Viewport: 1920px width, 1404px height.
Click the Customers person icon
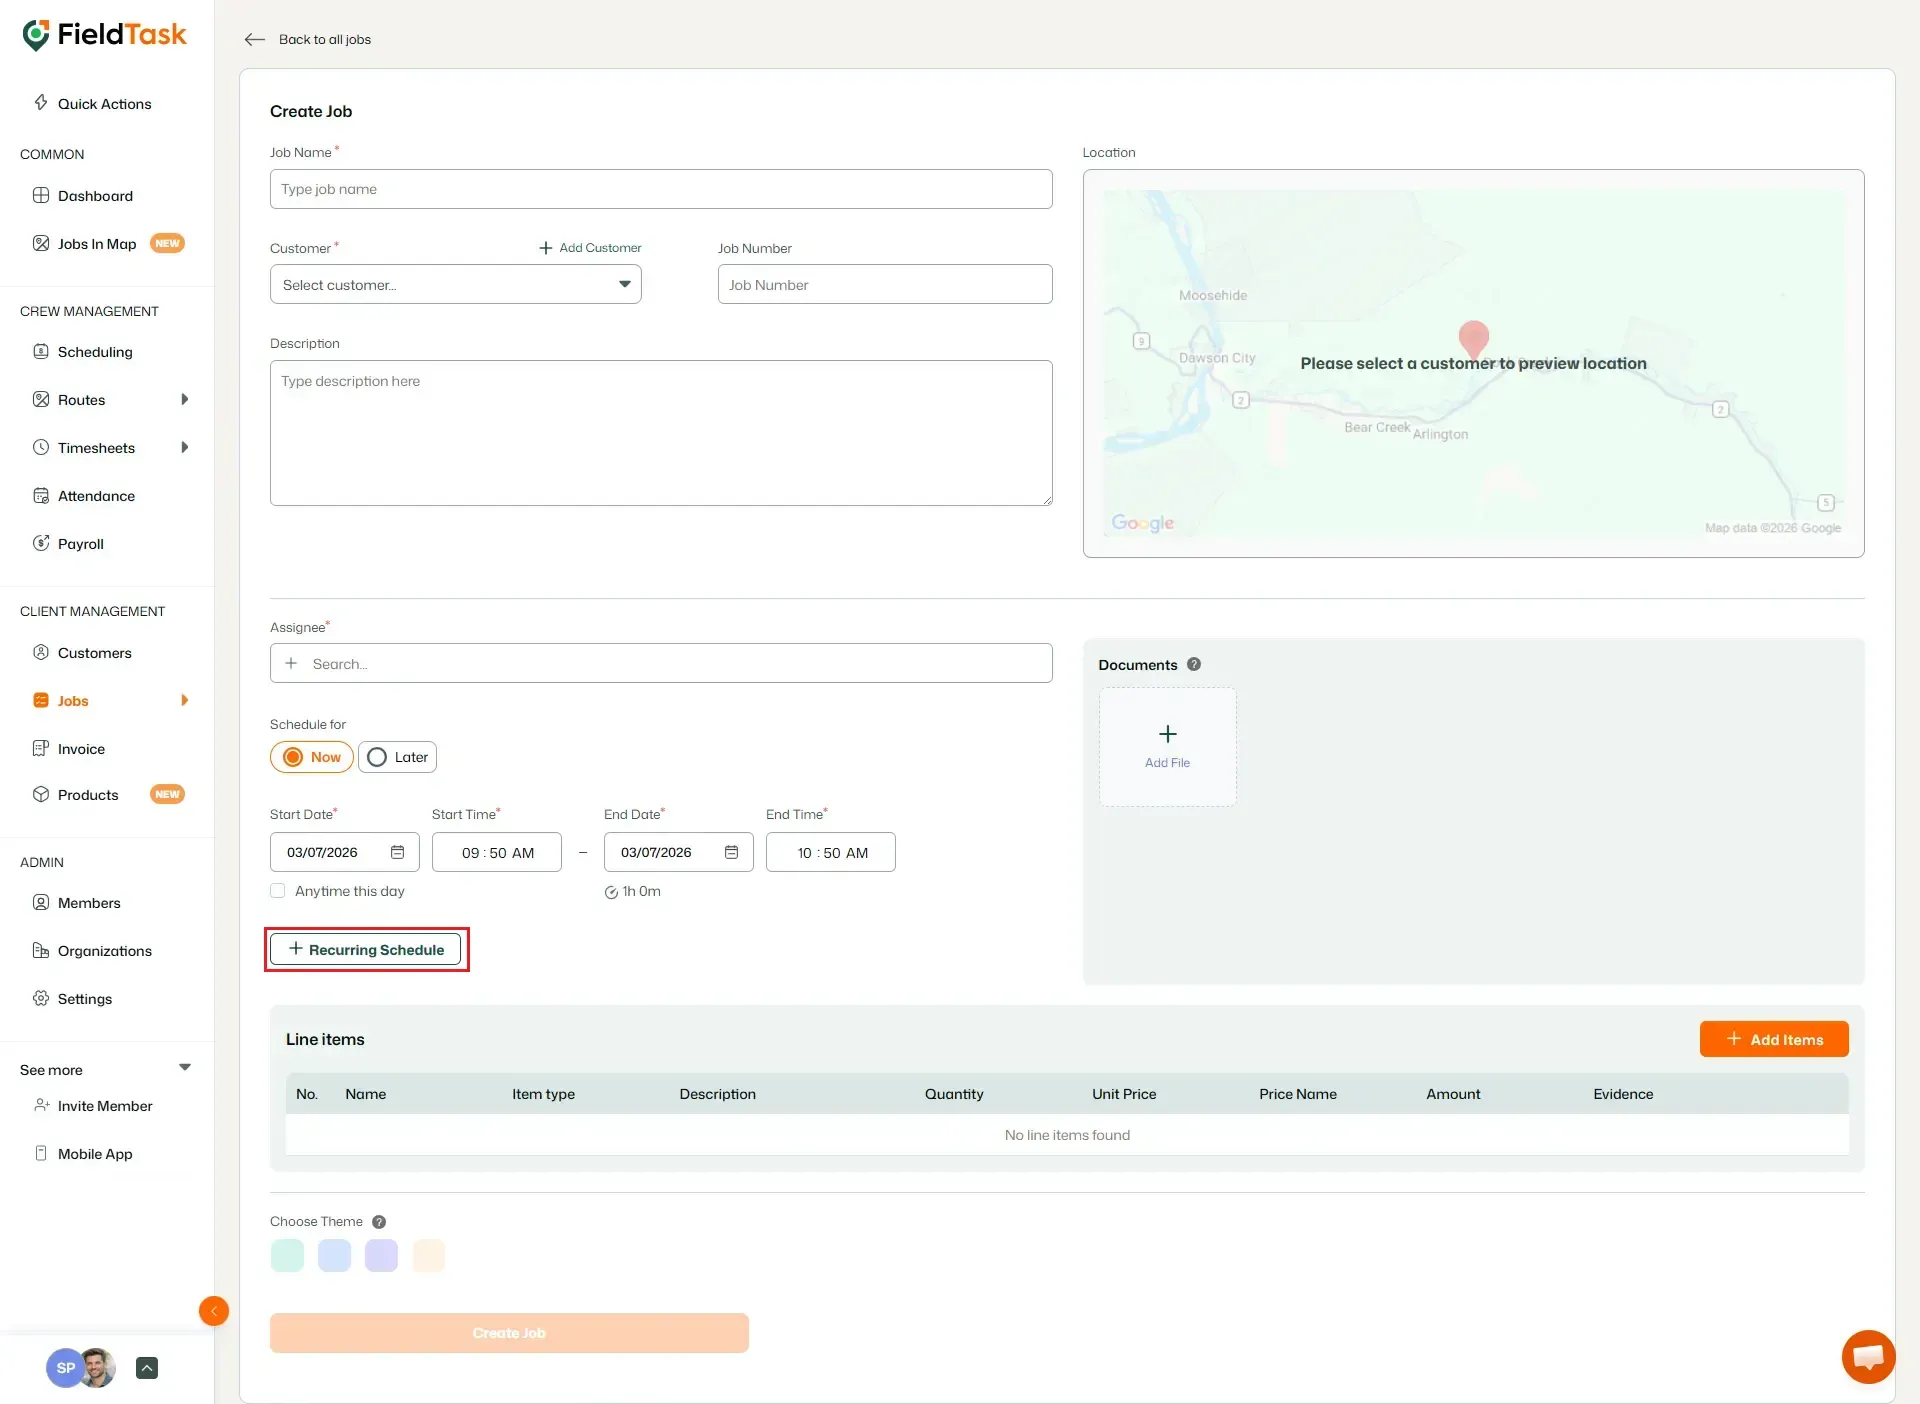point(41,652)
